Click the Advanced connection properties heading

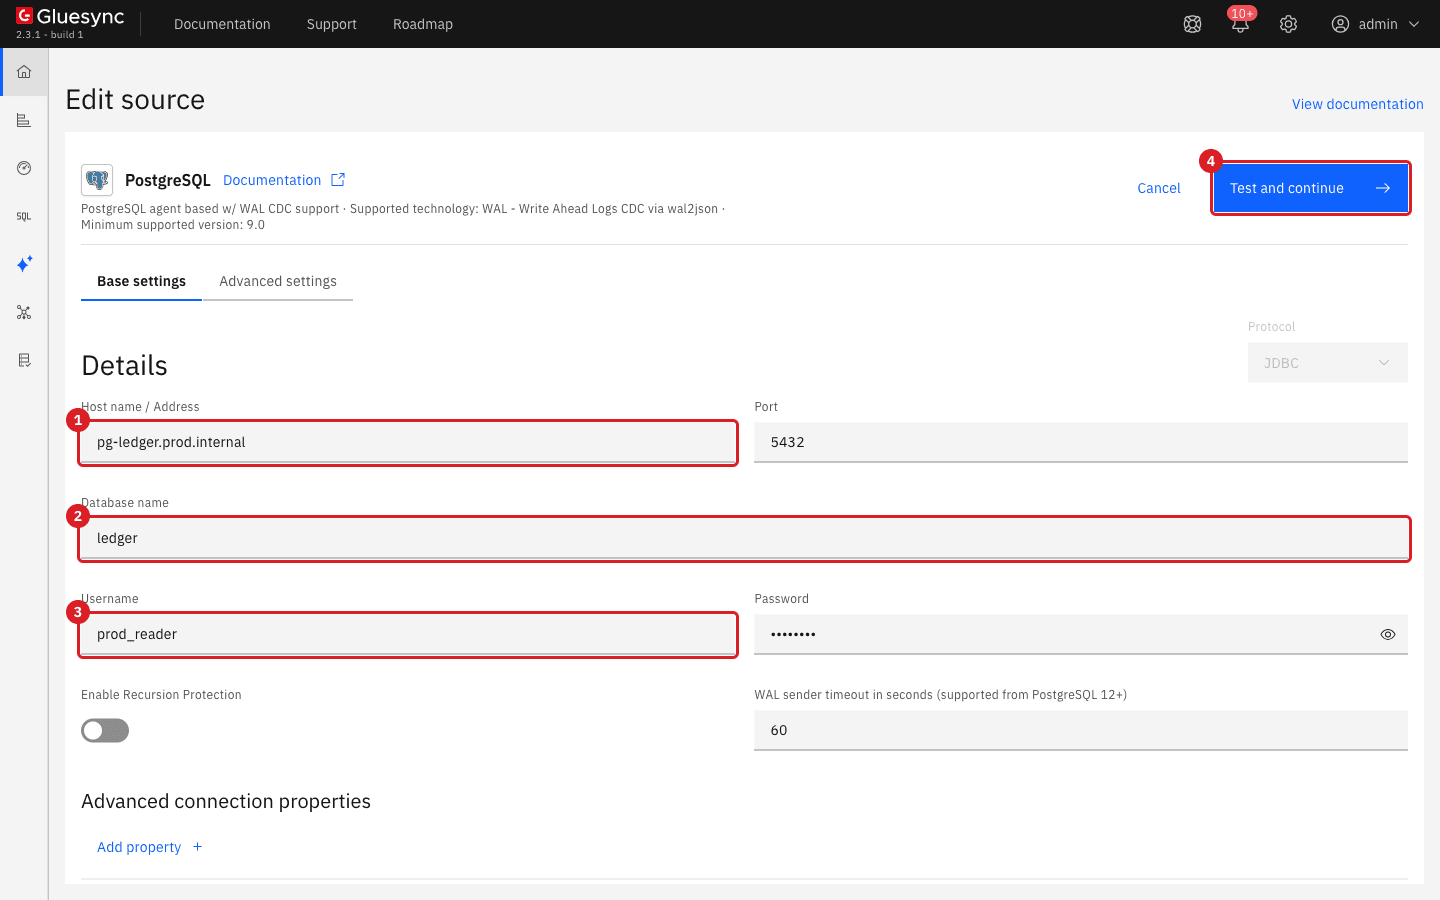point(226,801)
